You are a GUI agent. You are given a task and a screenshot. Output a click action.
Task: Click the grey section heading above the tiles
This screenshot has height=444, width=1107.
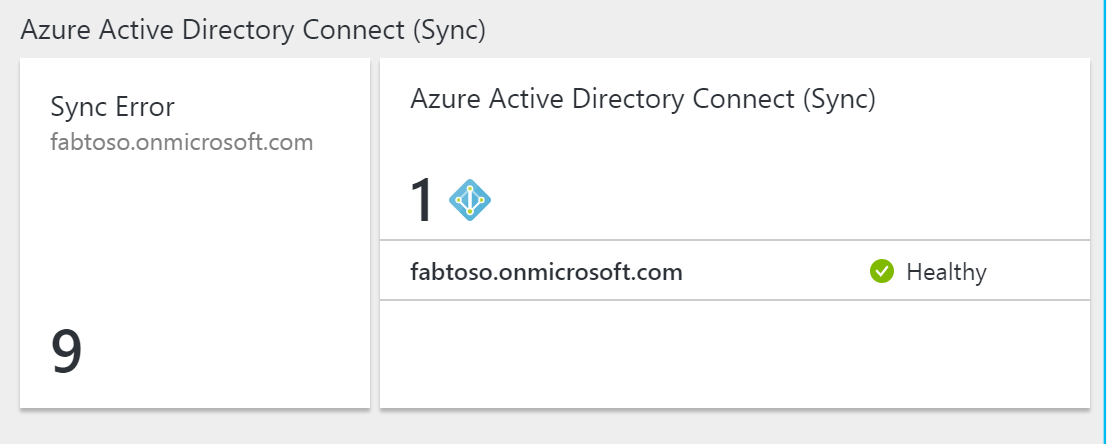click(x=253, y=30)
